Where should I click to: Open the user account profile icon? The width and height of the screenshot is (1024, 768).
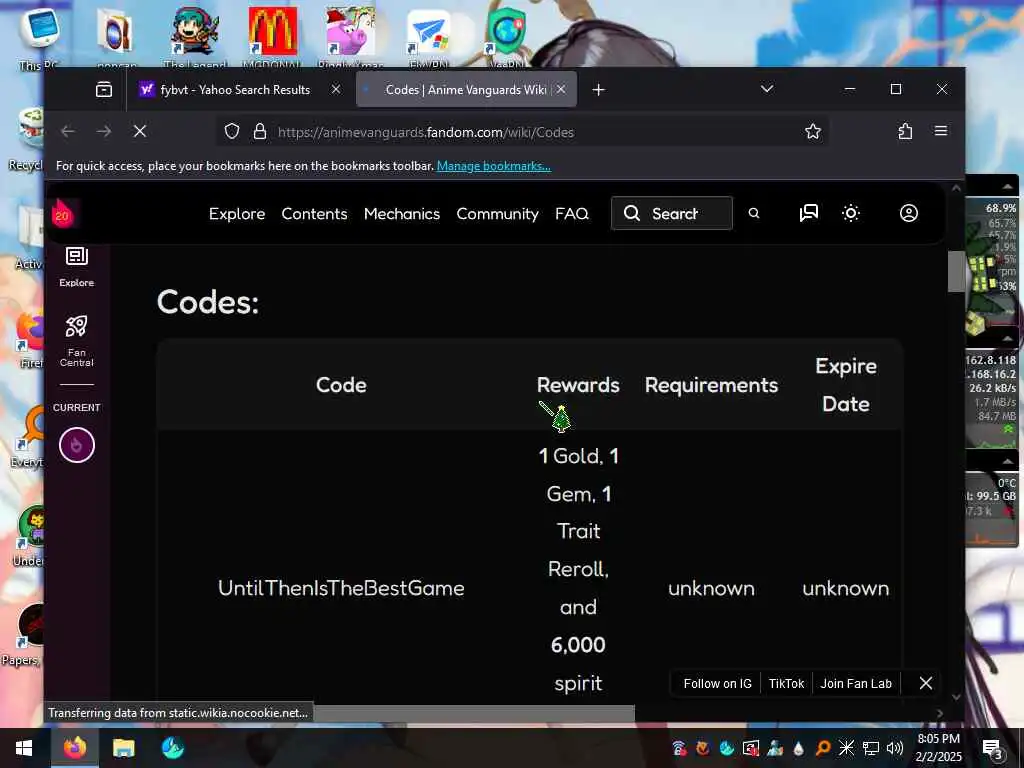908,213
